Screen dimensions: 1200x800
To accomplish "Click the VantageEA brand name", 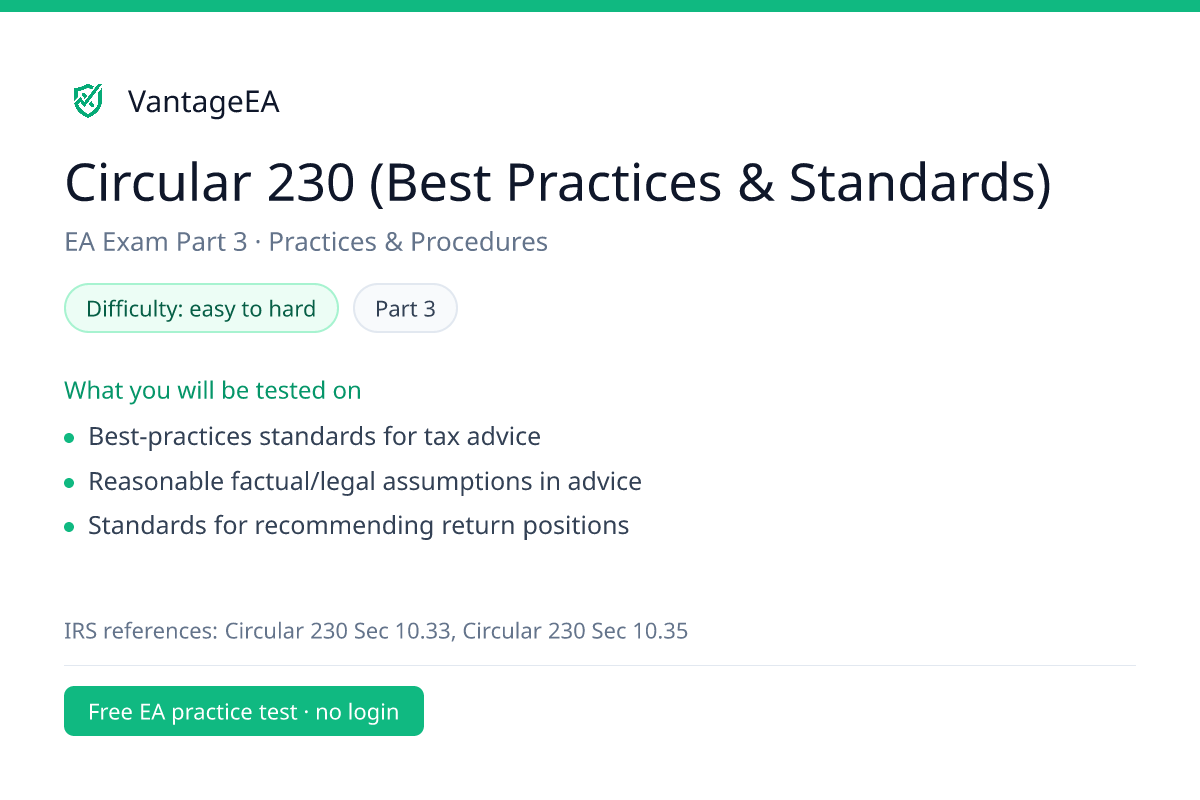I will tap(204, 102).
